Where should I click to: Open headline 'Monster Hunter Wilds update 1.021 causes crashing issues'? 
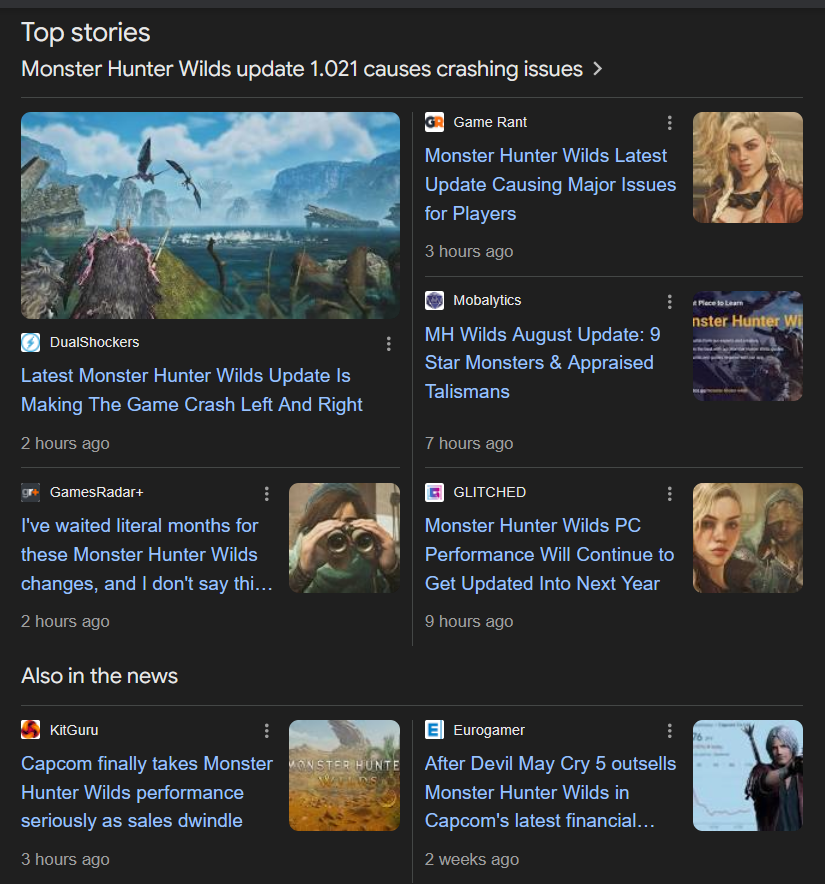coord(302,69)
